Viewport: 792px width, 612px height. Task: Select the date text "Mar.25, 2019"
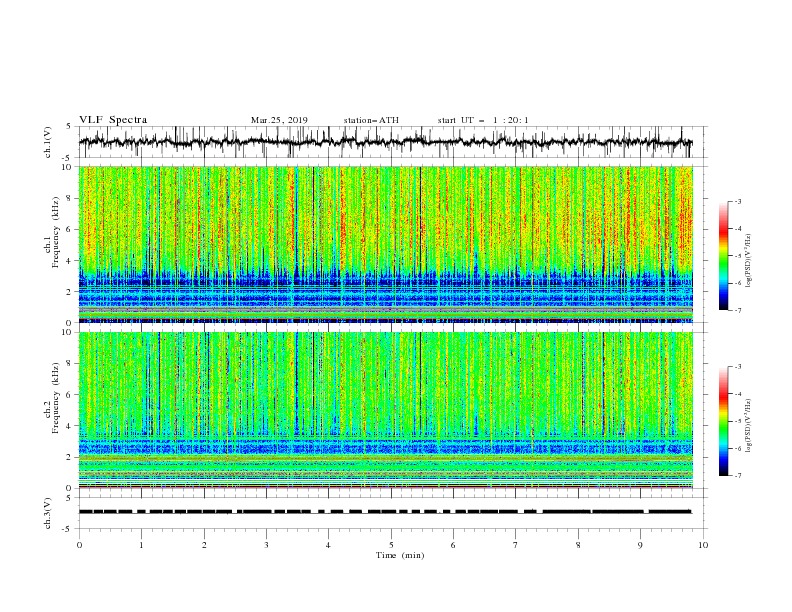[279, 120]
